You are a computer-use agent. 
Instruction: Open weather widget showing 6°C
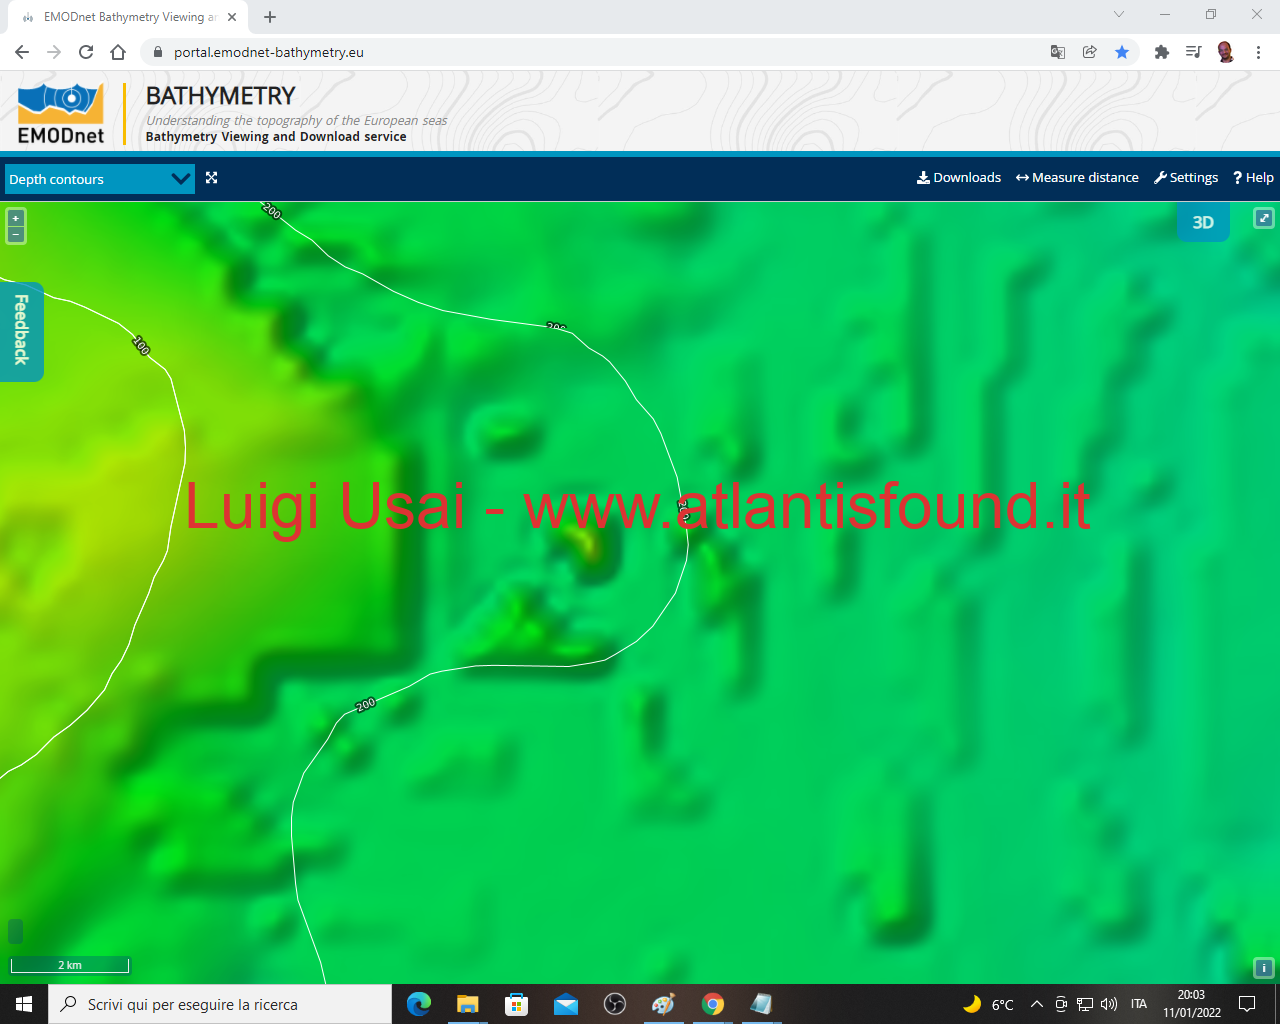click(988, 1004)
